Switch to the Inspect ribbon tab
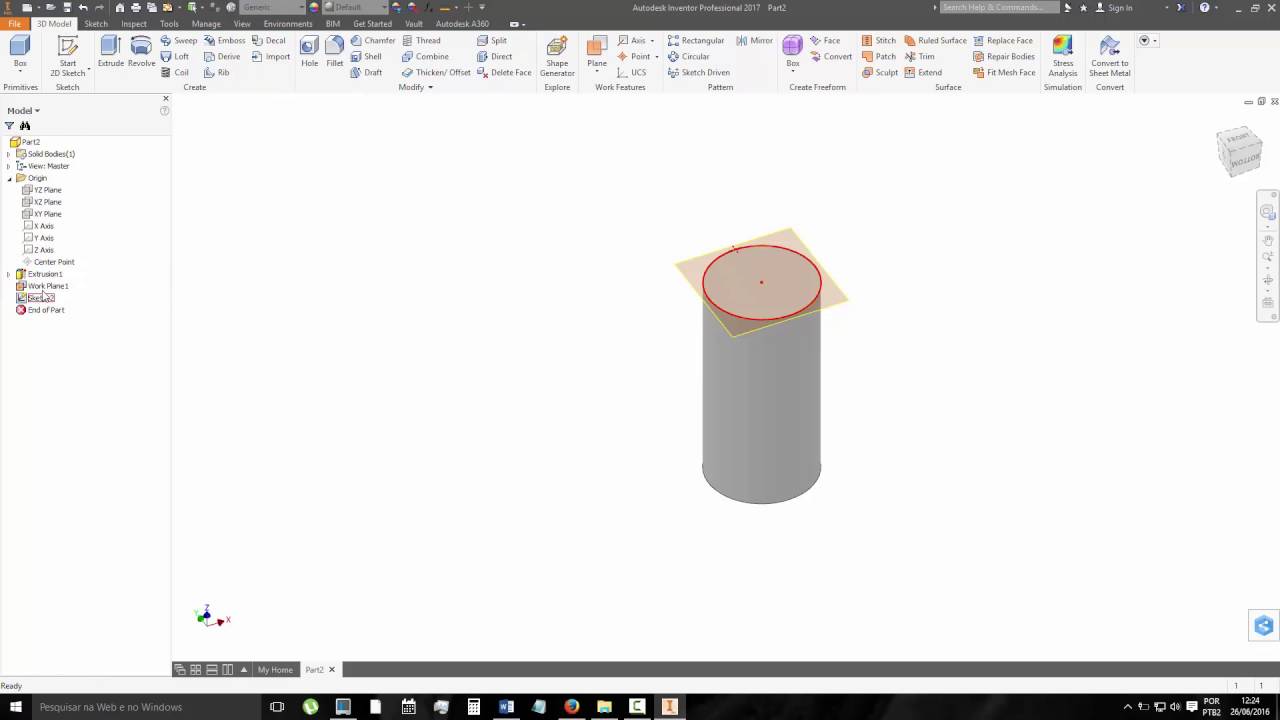 point(134,23)
